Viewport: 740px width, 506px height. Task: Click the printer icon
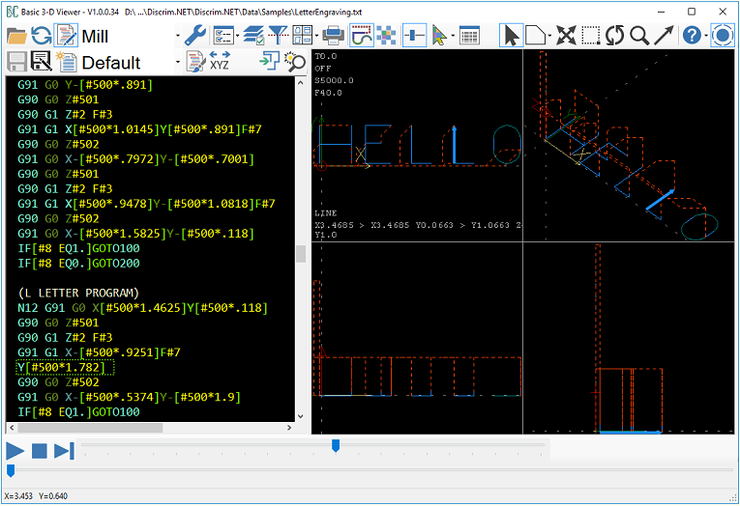pos(333,36)
